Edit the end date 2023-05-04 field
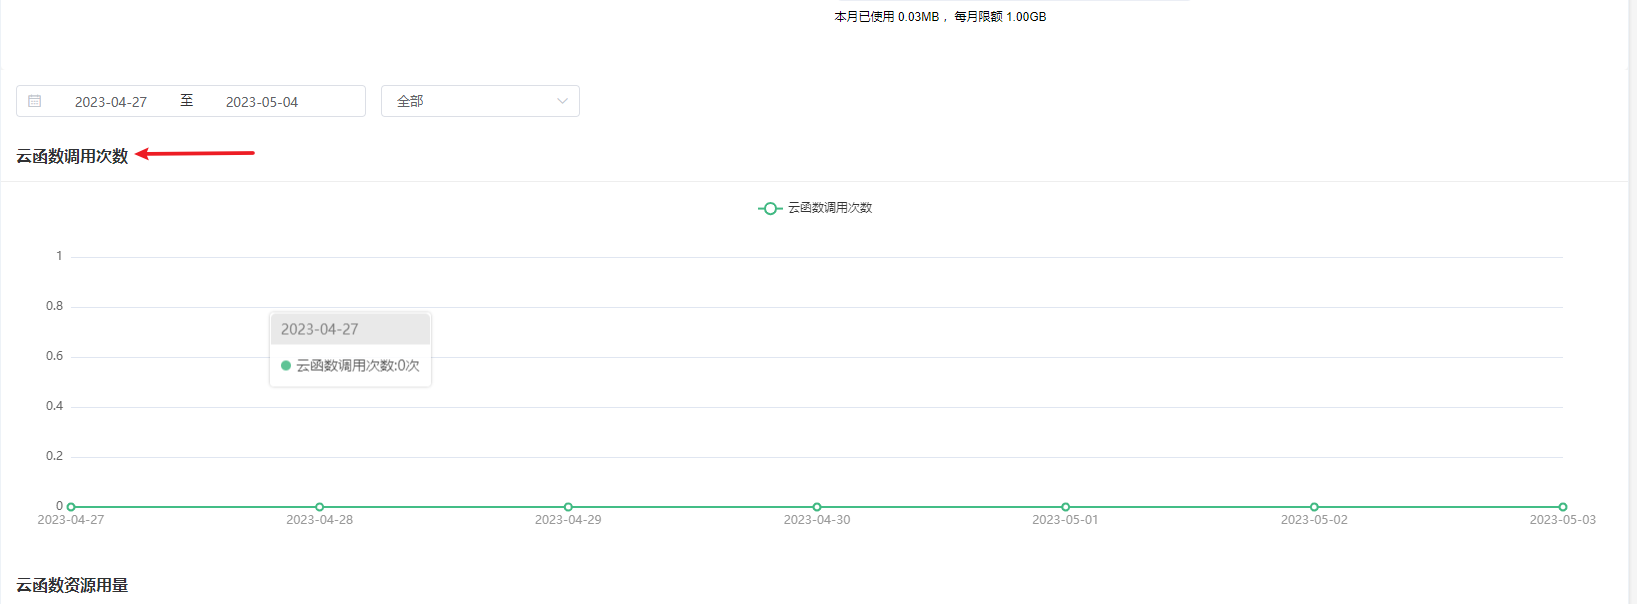This screenshot has height=604, width=1637. [262, 102]
